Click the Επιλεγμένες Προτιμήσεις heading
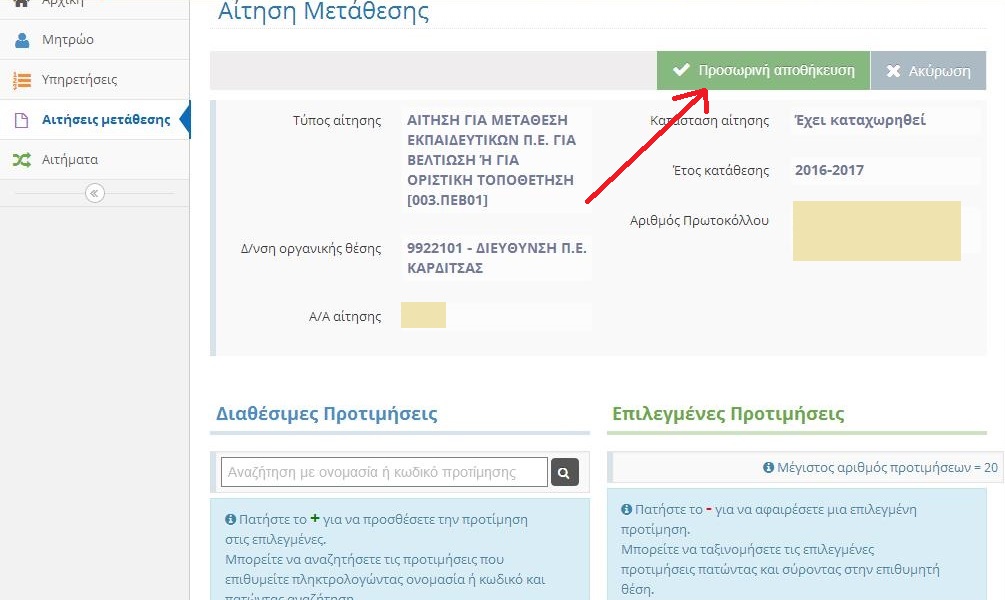The height and width of the screenshot is (600, 1005). 727,414
